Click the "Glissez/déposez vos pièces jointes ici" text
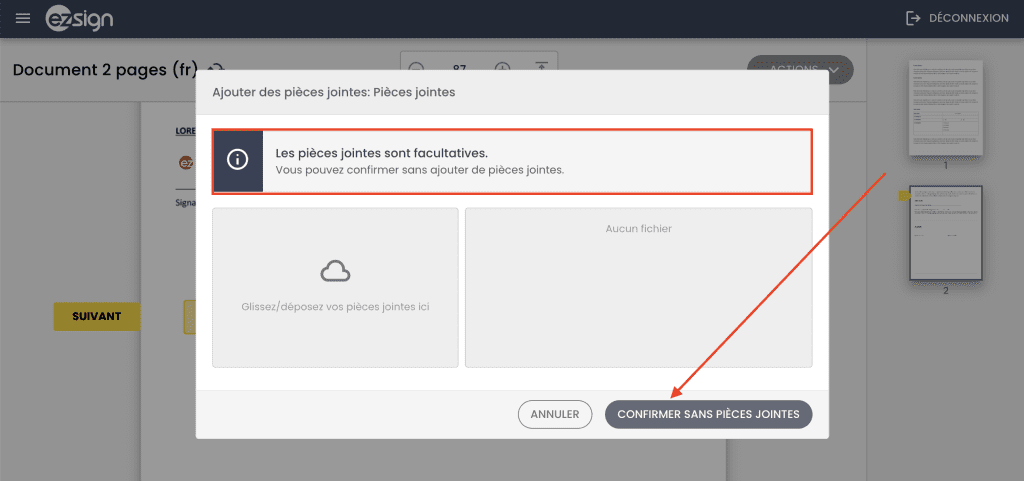 [335, 307]
